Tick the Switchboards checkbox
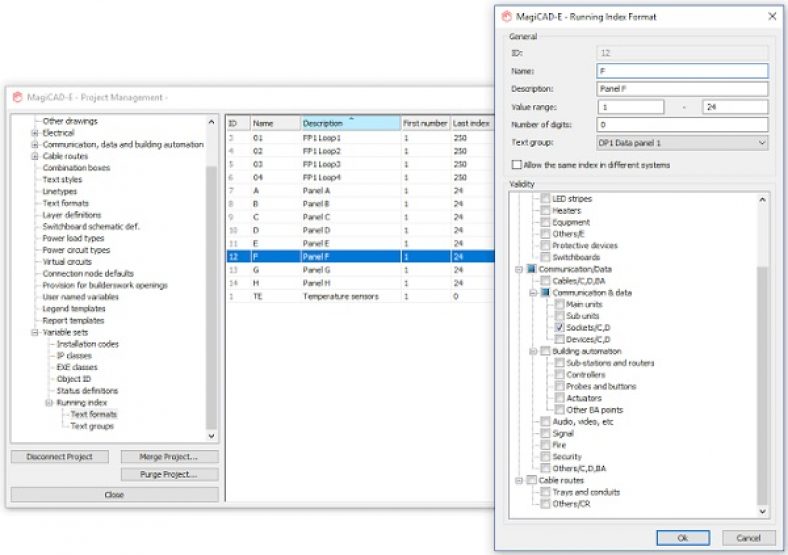Viewport: 788px width, 555px height. click(545, 257)
